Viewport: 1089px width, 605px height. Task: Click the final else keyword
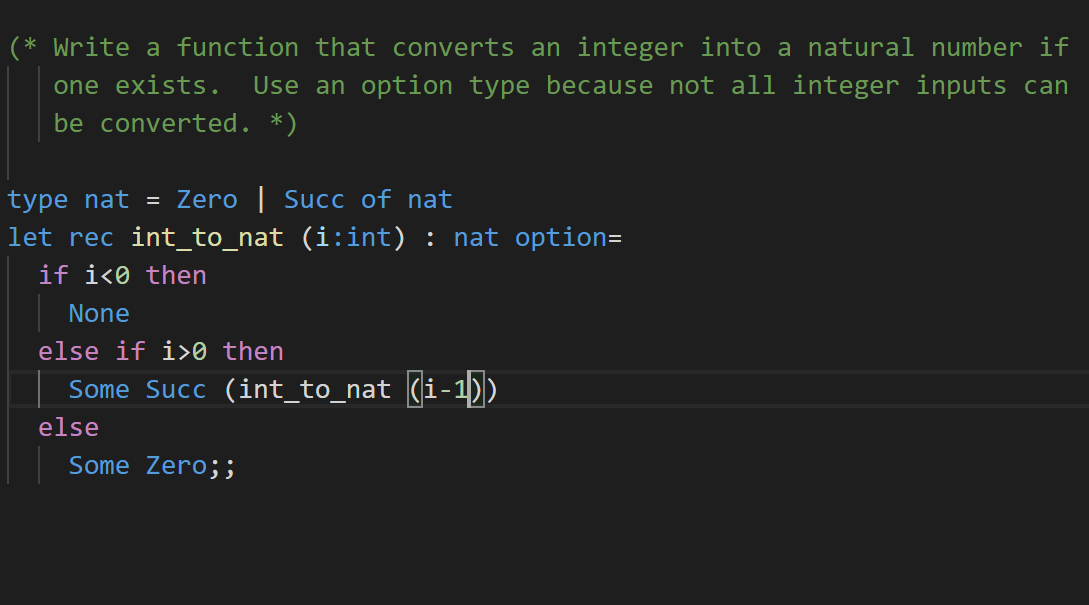point(68,427)
